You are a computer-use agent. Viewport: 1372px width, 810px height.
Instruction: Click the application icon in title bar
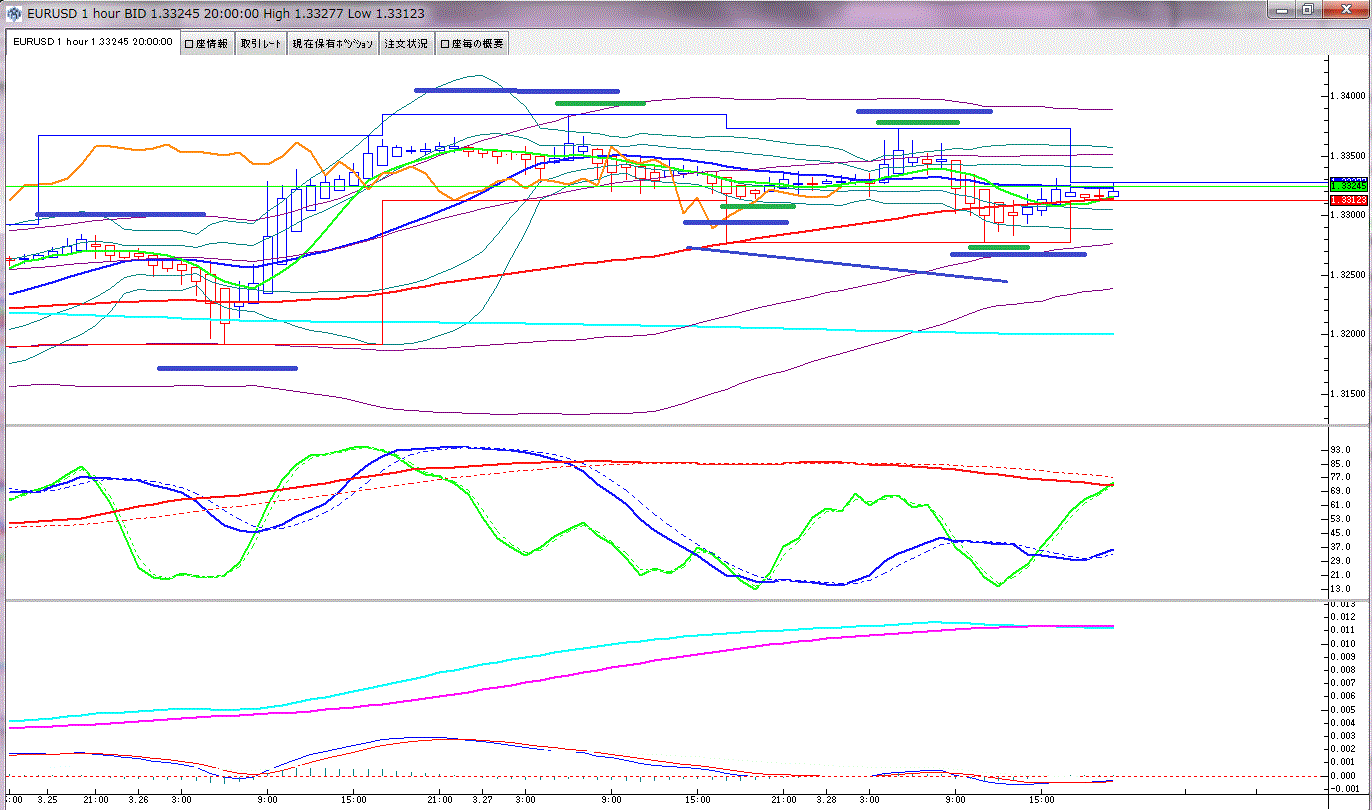[x=12, y=13]
